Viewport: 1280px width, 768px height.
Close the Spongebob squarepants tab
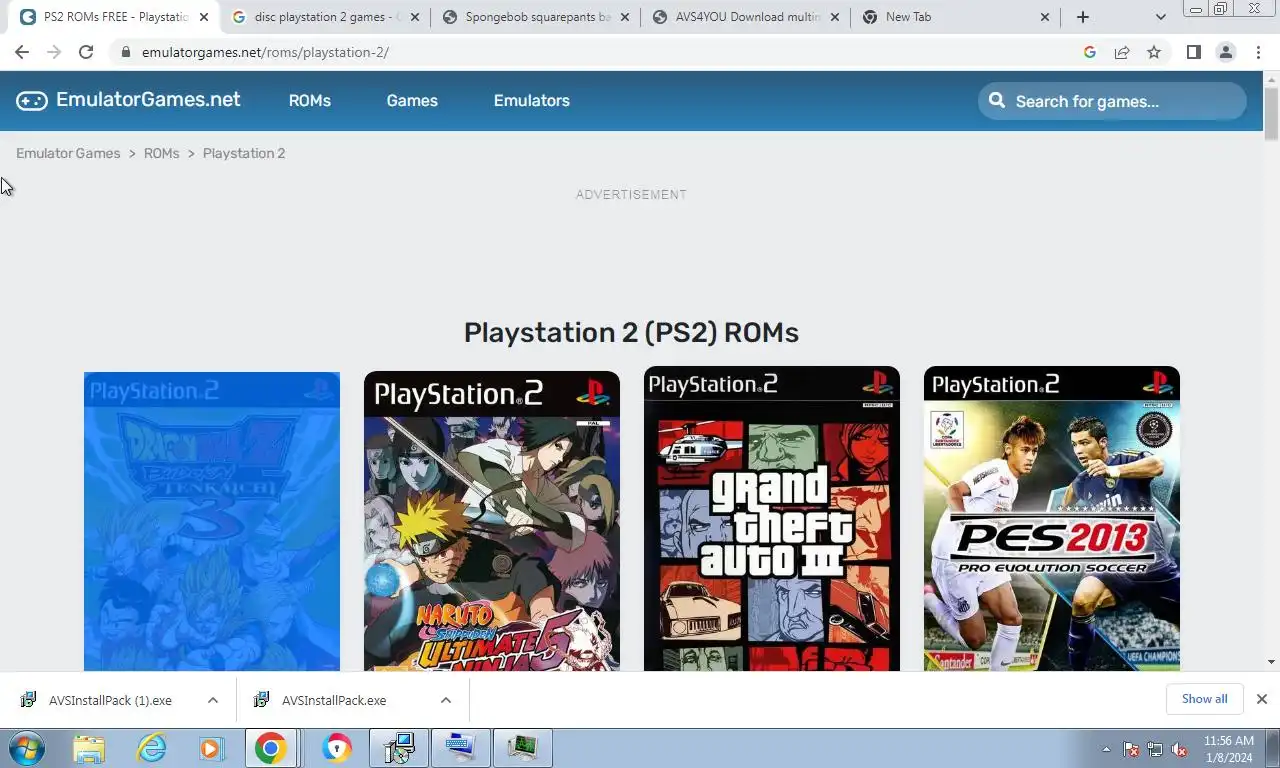(x=625, y=17)
